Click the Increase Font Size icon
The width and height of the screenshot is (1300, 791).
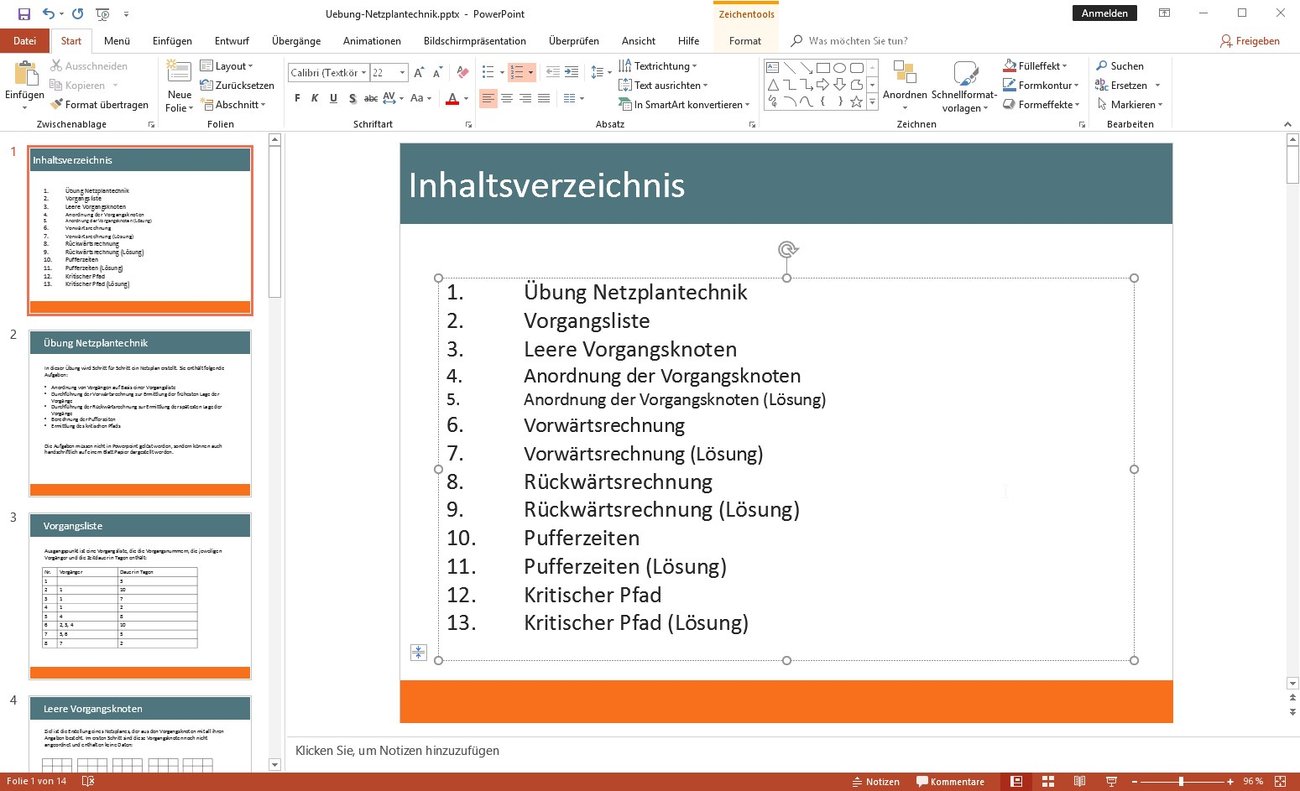pyautogui.click(x=418, y=72)
